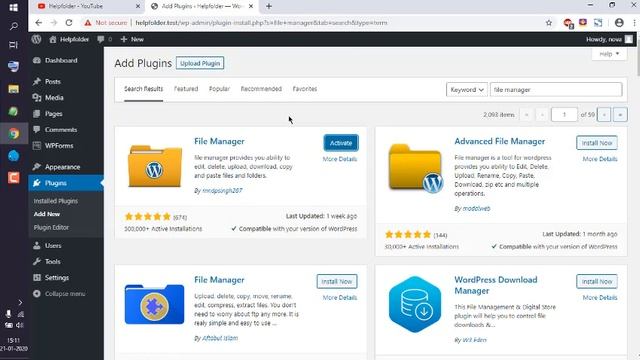This screenshot has width=640, height=360.
Task: Open the New content menu in admin bar
Action: pyautogui.click(x=132, y=39)
